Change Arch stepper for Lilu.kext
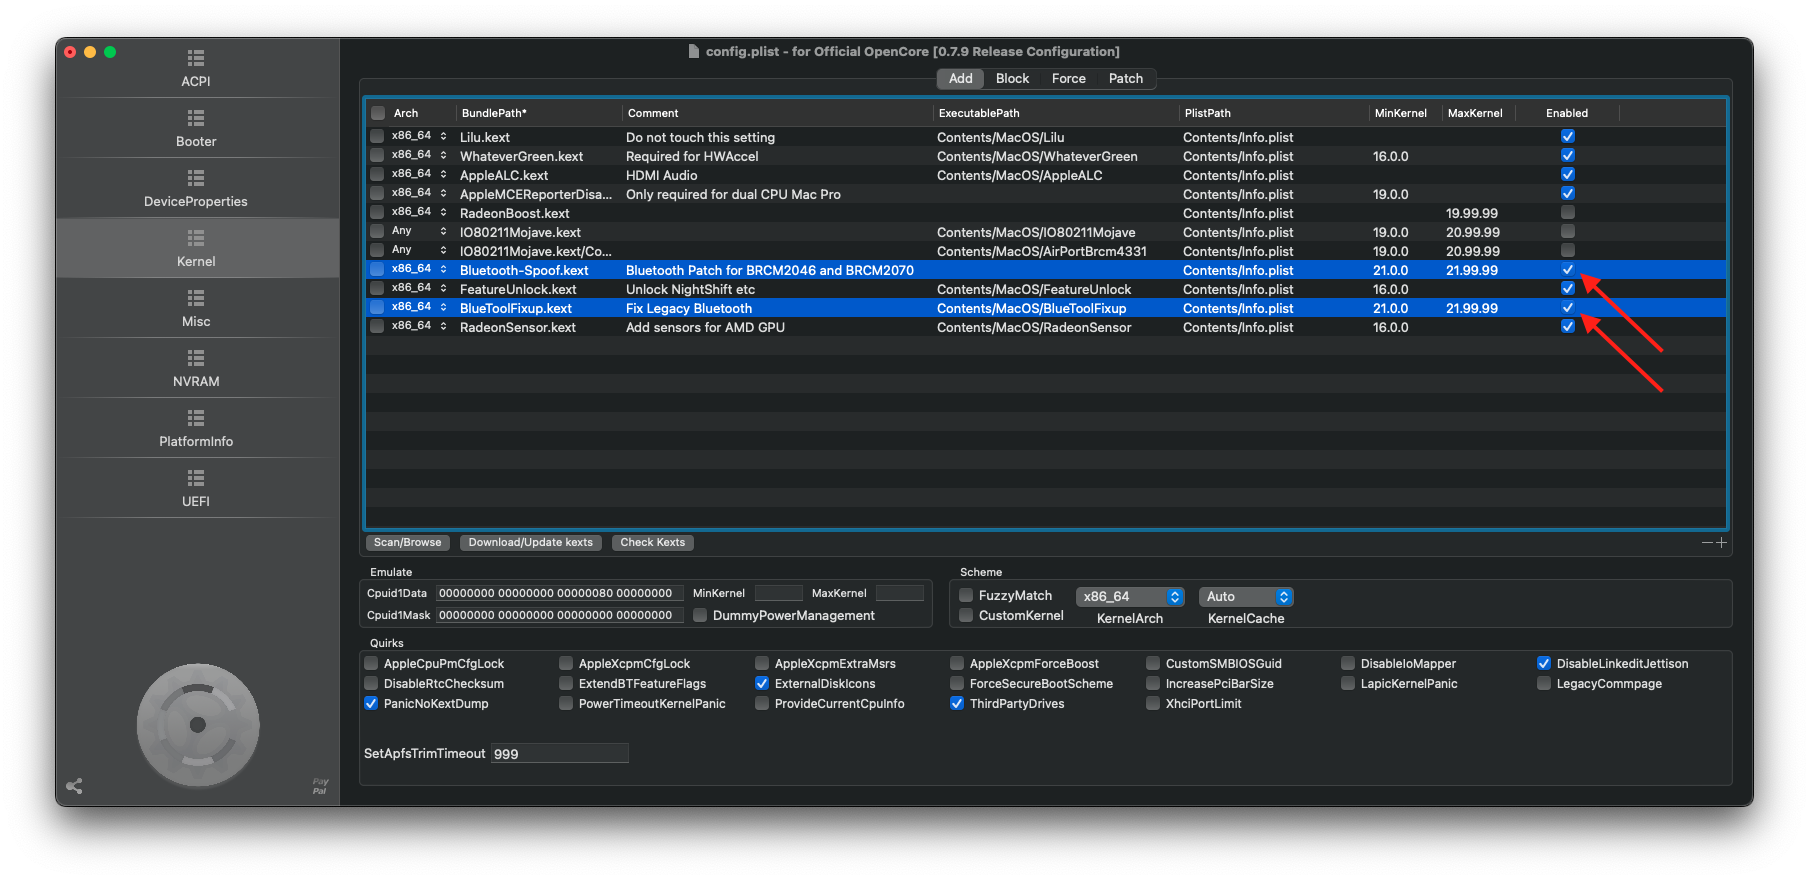 tap(443, 137)
